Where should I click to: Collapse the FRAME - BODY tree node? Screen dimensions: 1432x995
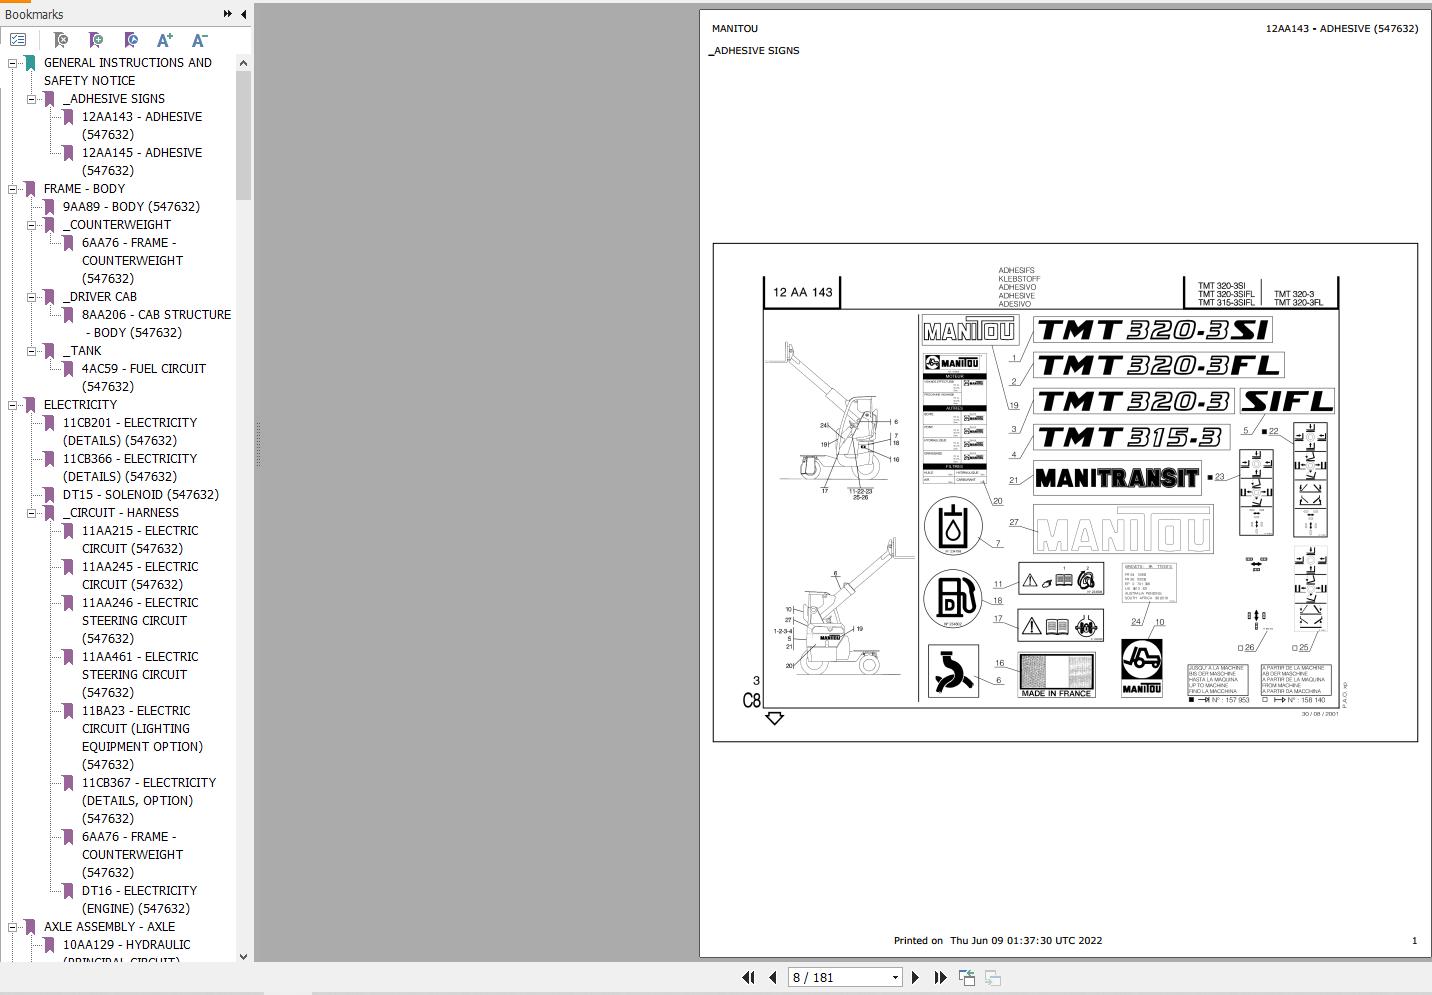coord(13,189)
